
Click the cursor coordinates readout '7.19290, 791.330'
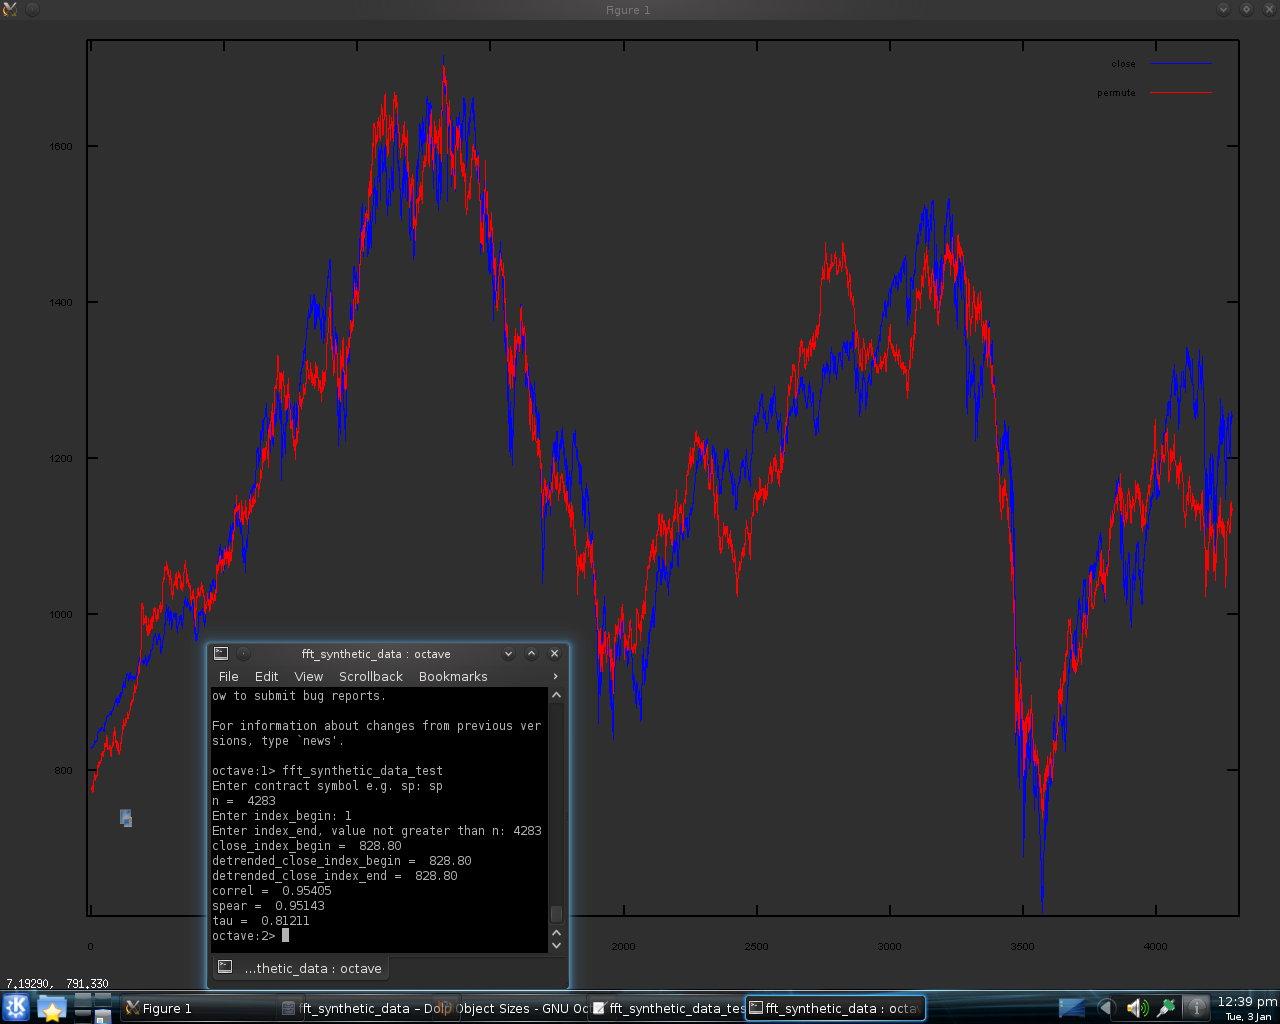pyautogui.click(x=57, y=984)
